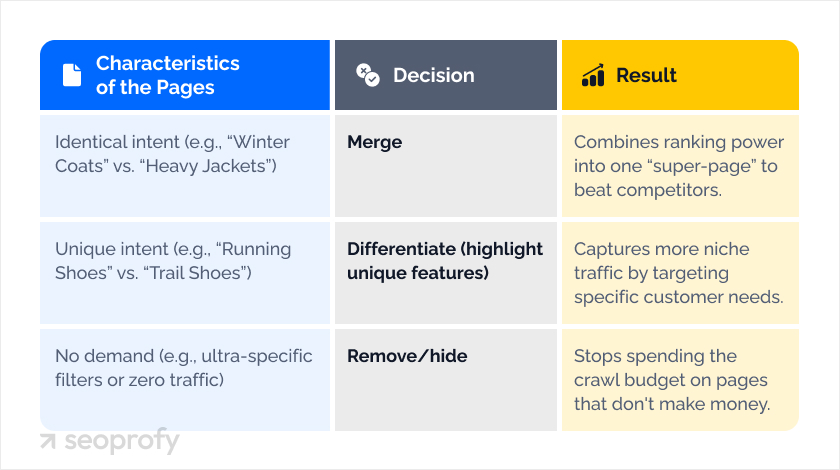Click the bar chart icon beside Result

point(593,75)
